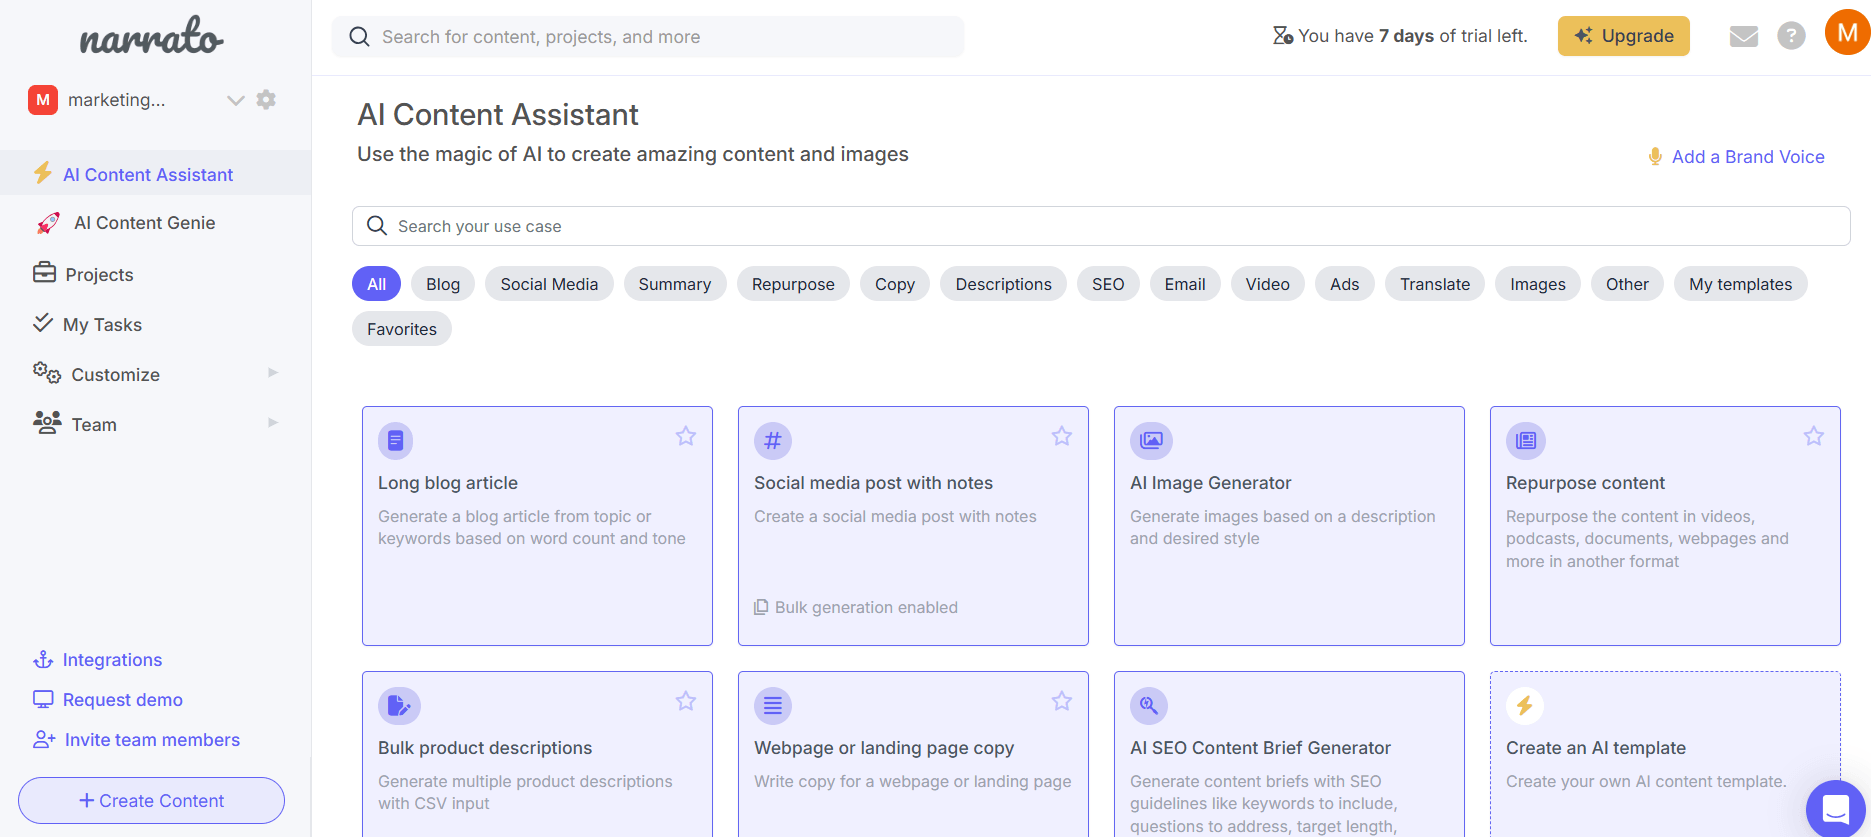Open the chat support bubble icon
The image size is (1871, 837).
point(1836,808)
